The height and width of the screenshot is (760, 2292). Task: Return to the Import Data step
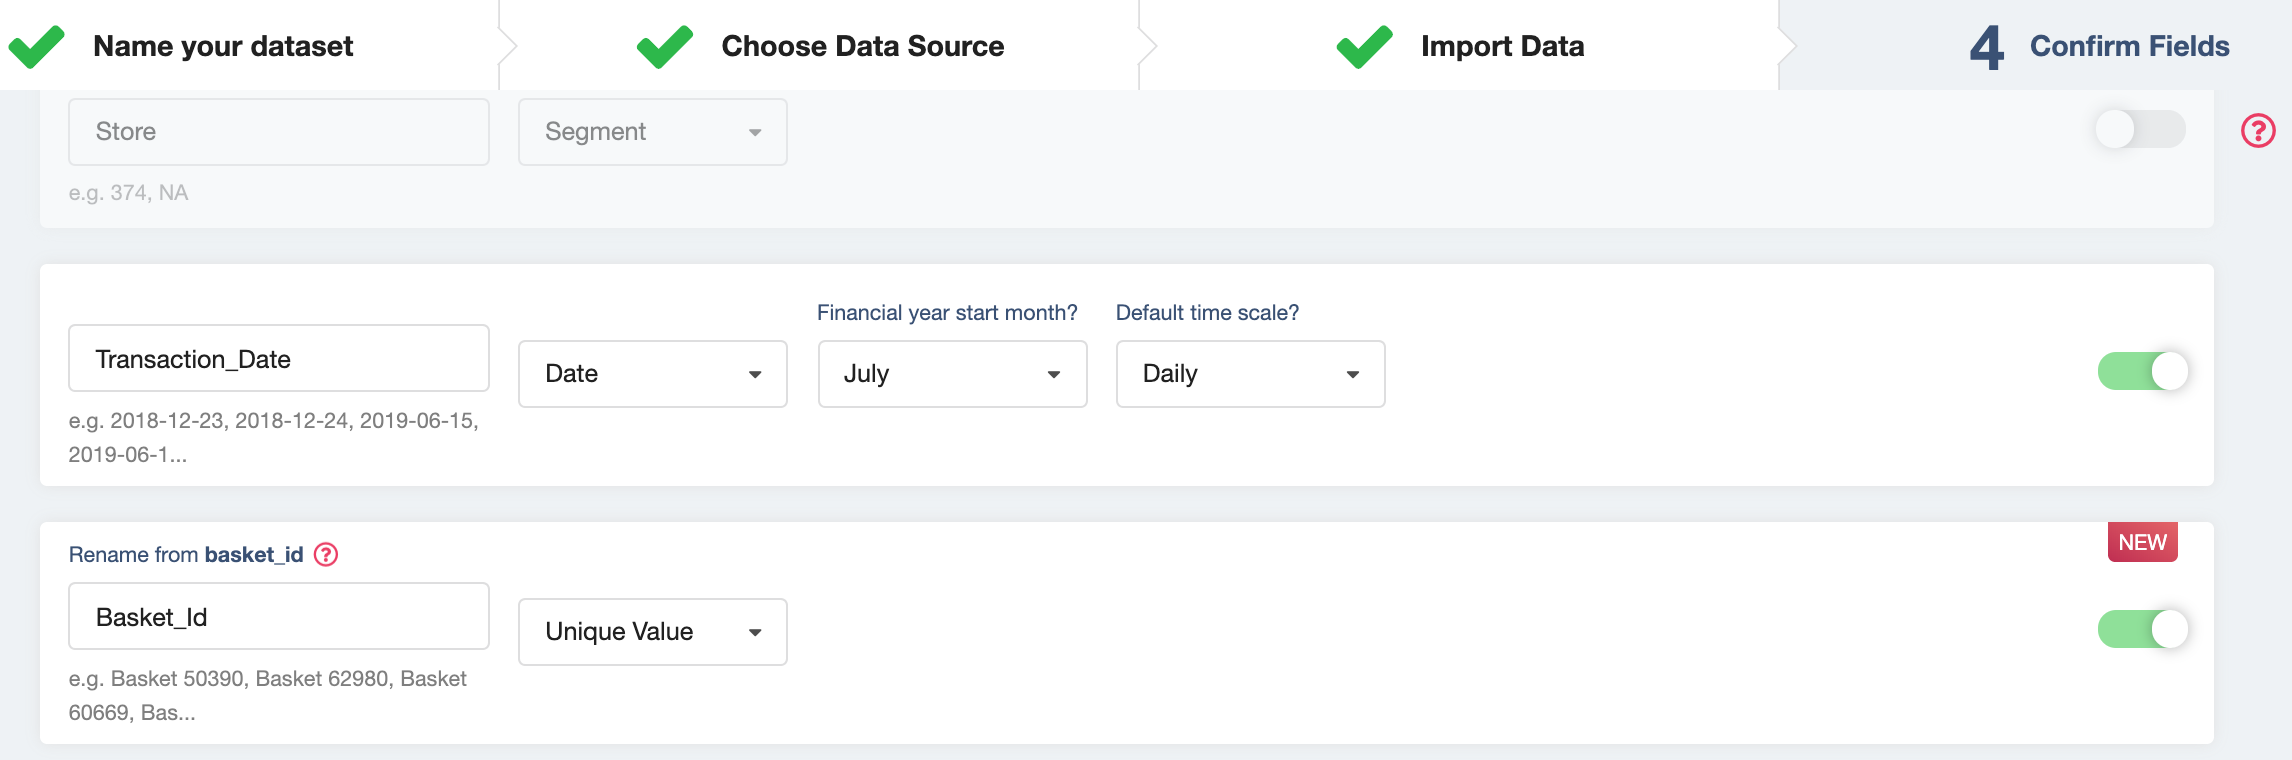click(1502, 47)
